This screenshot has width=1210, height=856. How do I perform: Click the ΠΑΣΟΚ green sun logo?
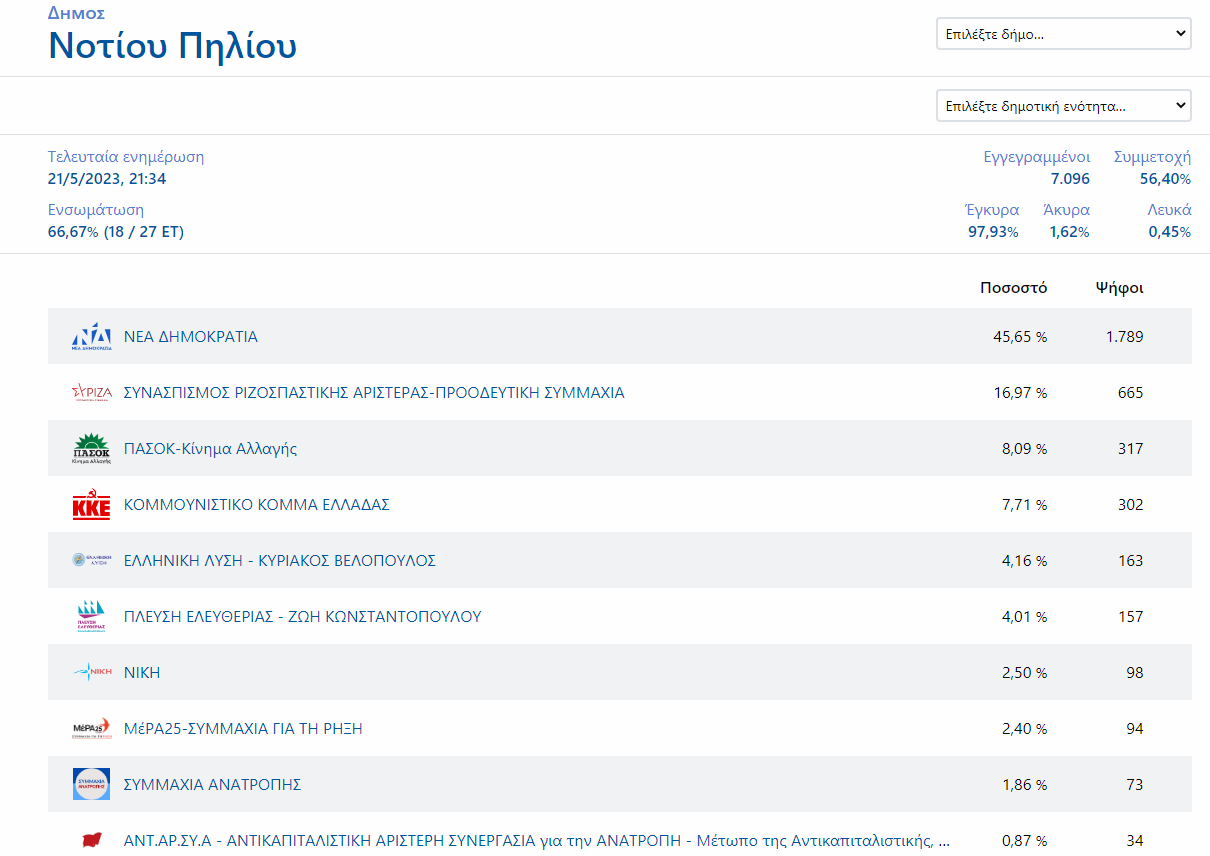(x=91, y=449)
